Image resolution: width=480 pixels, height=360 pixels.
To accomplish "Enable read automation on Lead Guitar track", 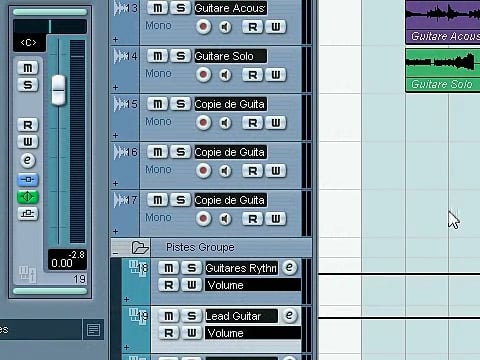I will pos(169,333).
